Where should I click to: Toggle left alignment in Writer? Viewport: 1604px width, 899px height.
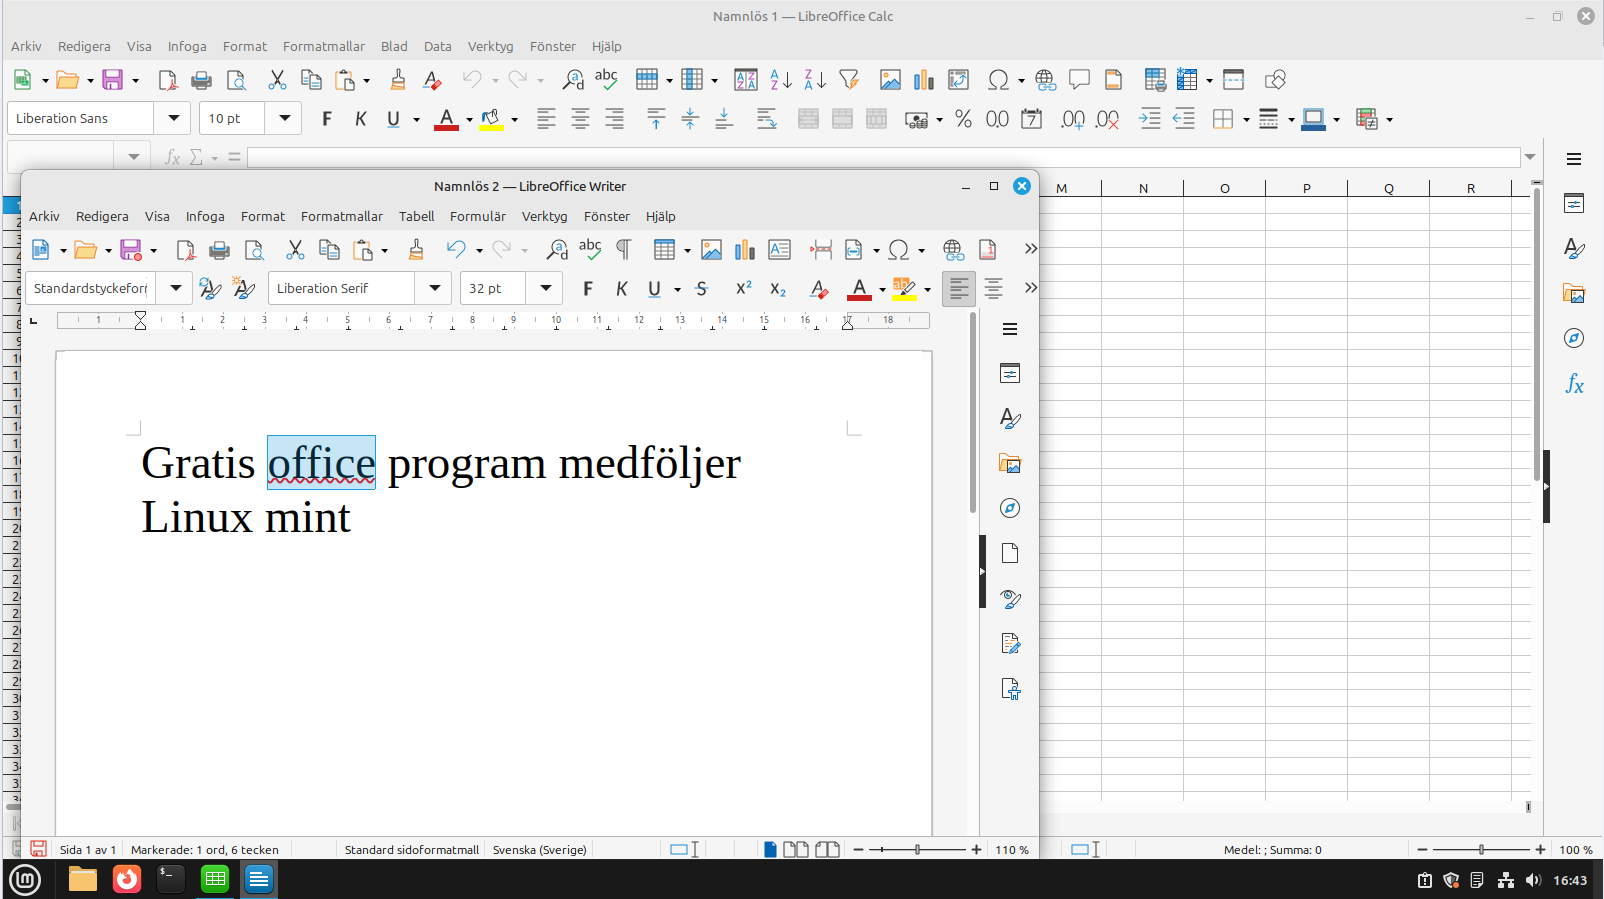click(958, 289)
